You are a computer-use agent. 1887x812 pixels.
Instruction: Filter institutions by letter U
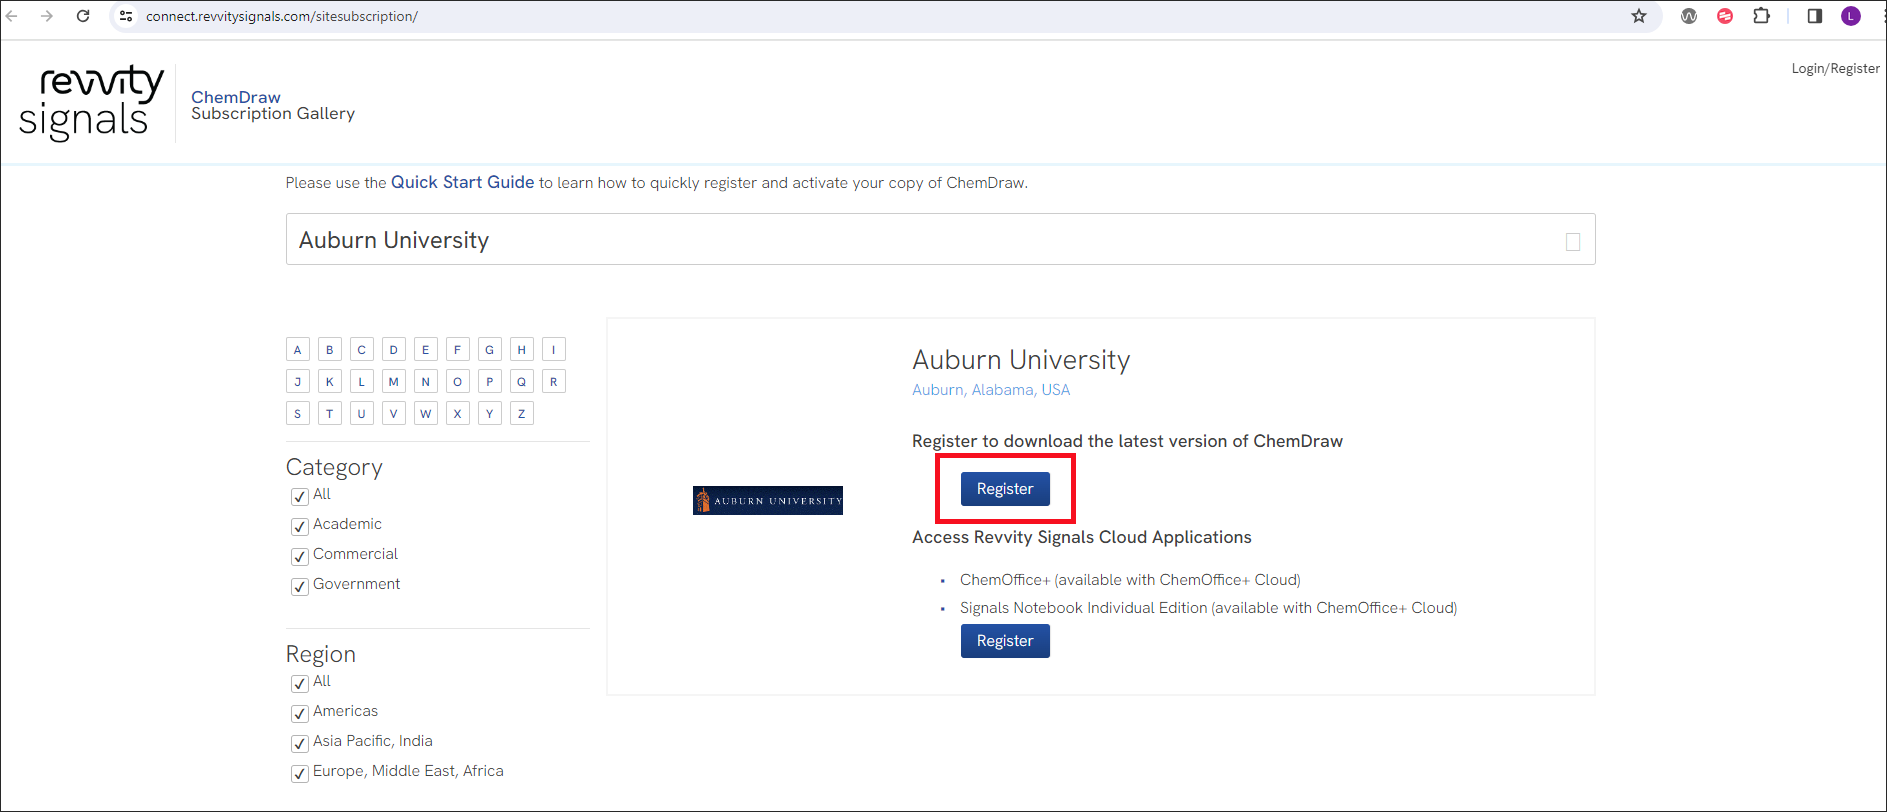click(x=361, y=414)
